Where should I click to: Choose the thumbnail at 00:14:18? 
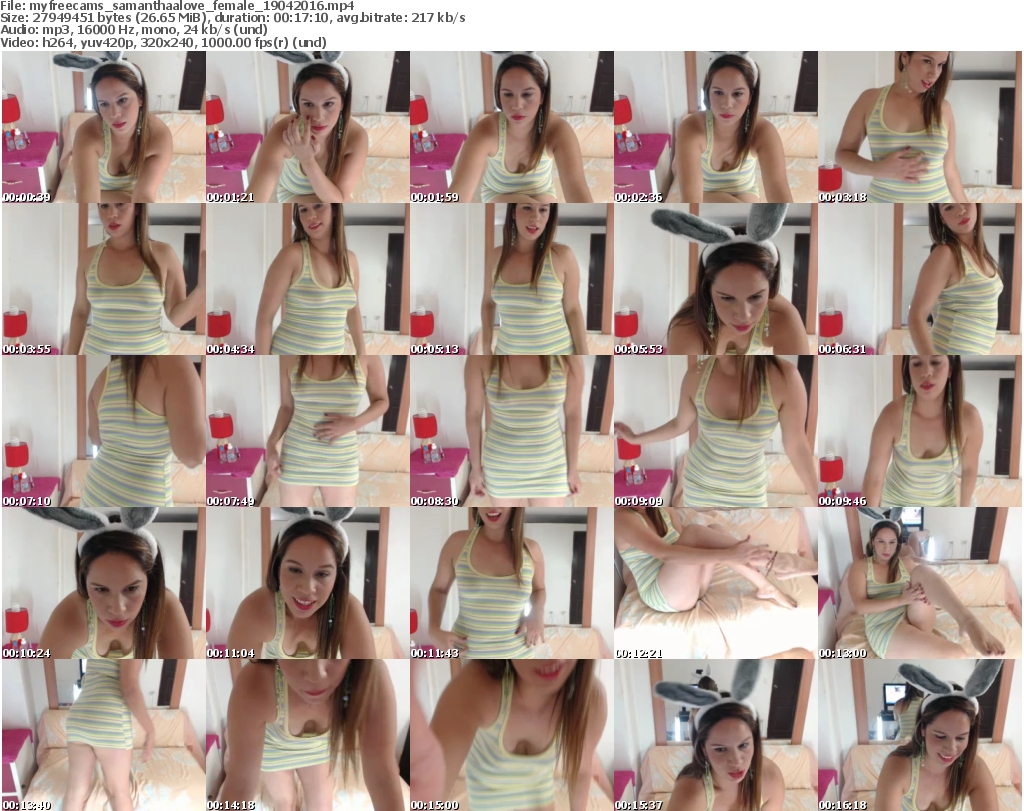pos(308,735)
